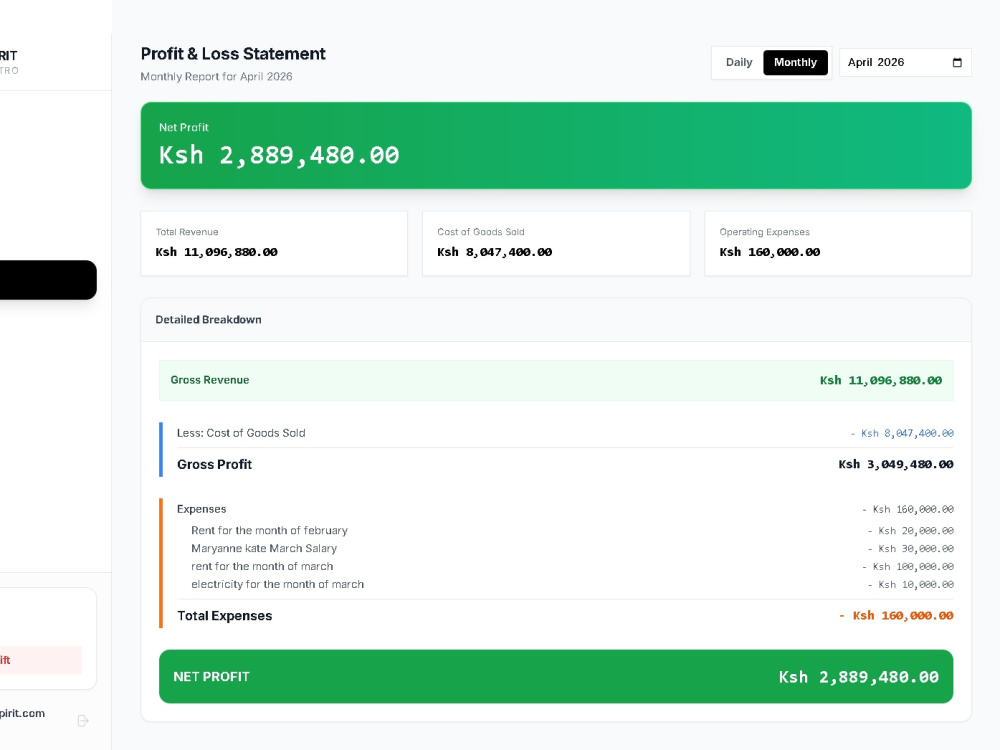
Task: Click the Ksh 100,000.00 rent amount
Action: [x=908, y=566]
